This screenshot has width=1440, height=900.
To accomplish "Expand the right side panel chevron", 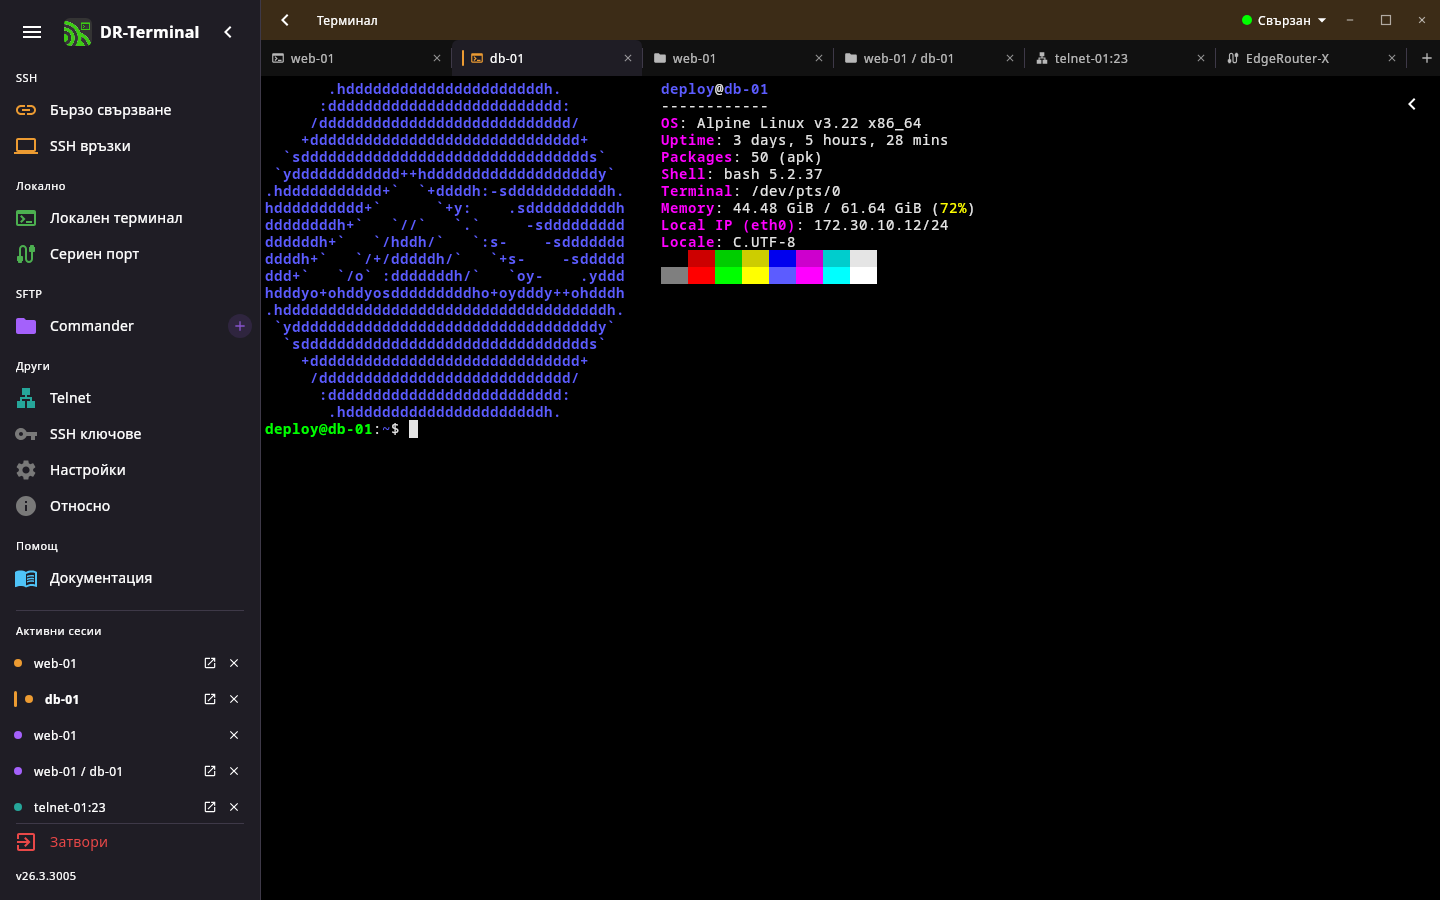I will click(1412, 104).
